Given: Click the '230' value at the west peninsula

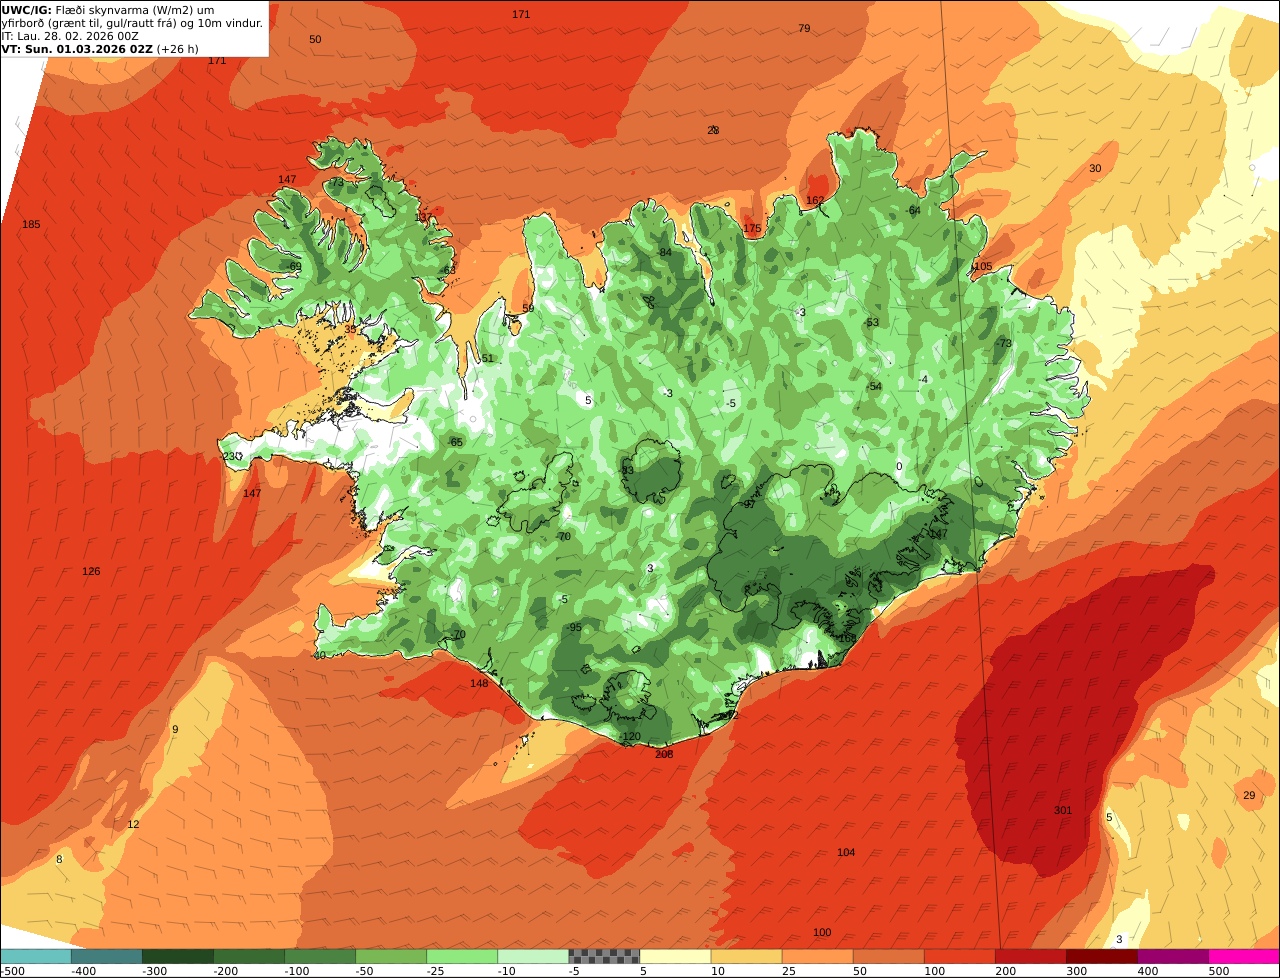Looking at the screenshot, I should tap(231, 456).
